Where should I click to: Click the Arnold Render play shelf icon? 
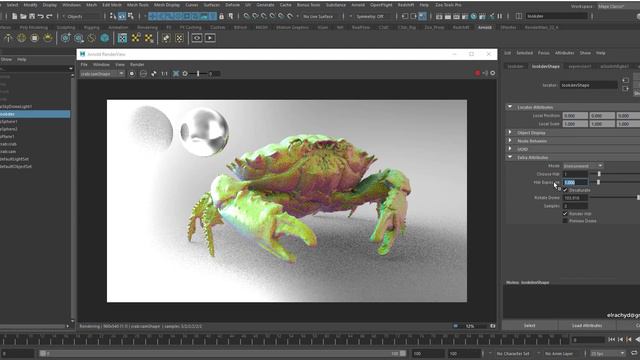click(210, 38)
